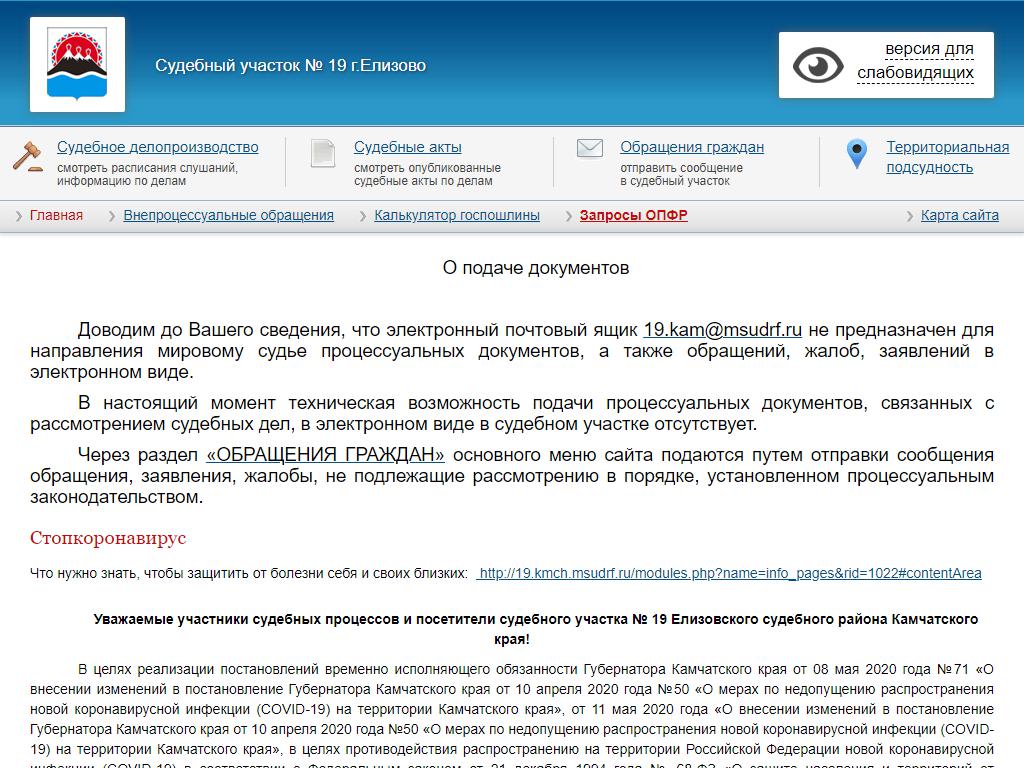The height and width of the screenshot is (768, 1024).
Task: Click the envelope icon for citizen appeals
Action: pos(590,149)
